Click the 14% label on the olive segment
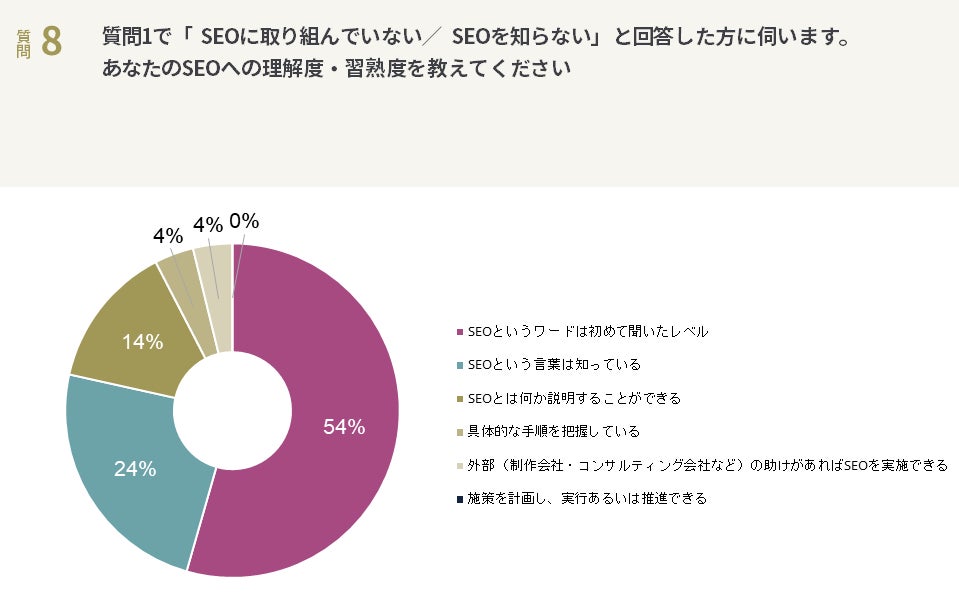This screenshot has width=959, height=598. click(142, 342)
